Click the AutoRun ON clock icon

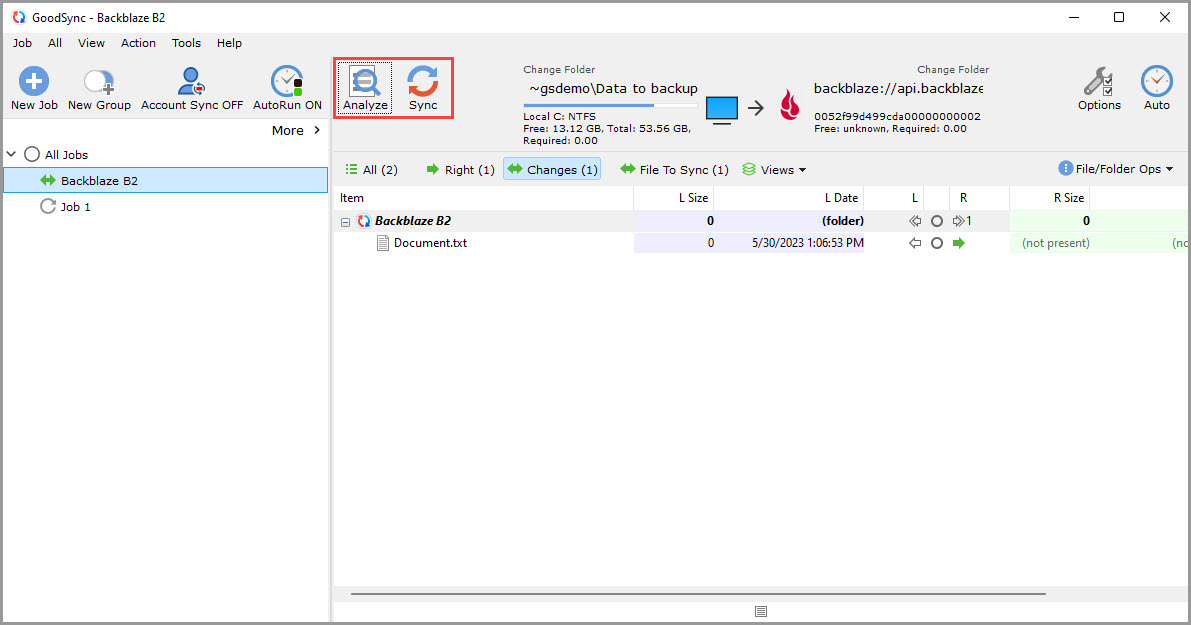coord(287,81)
